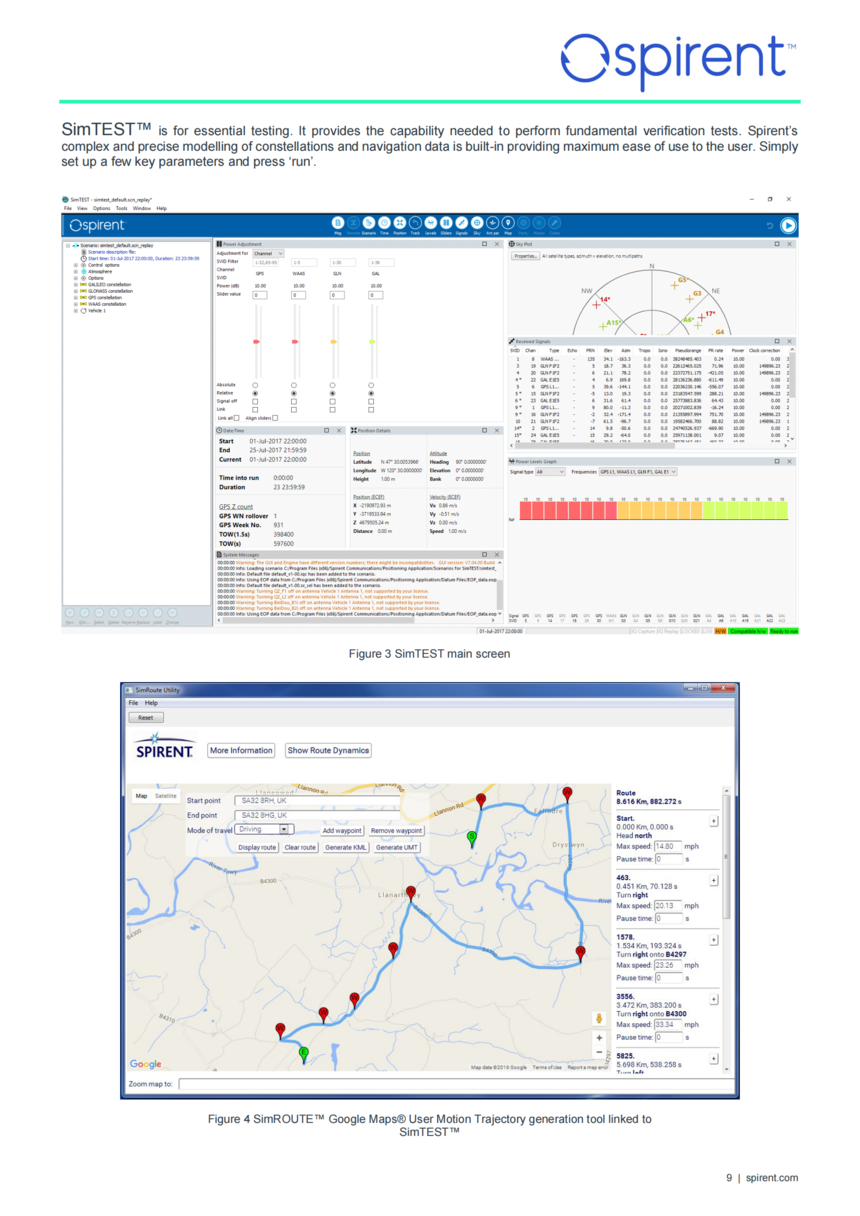The image size is (860, 1216).
Task: Open the Mode of travel dropdown
Action: (265, 829)
